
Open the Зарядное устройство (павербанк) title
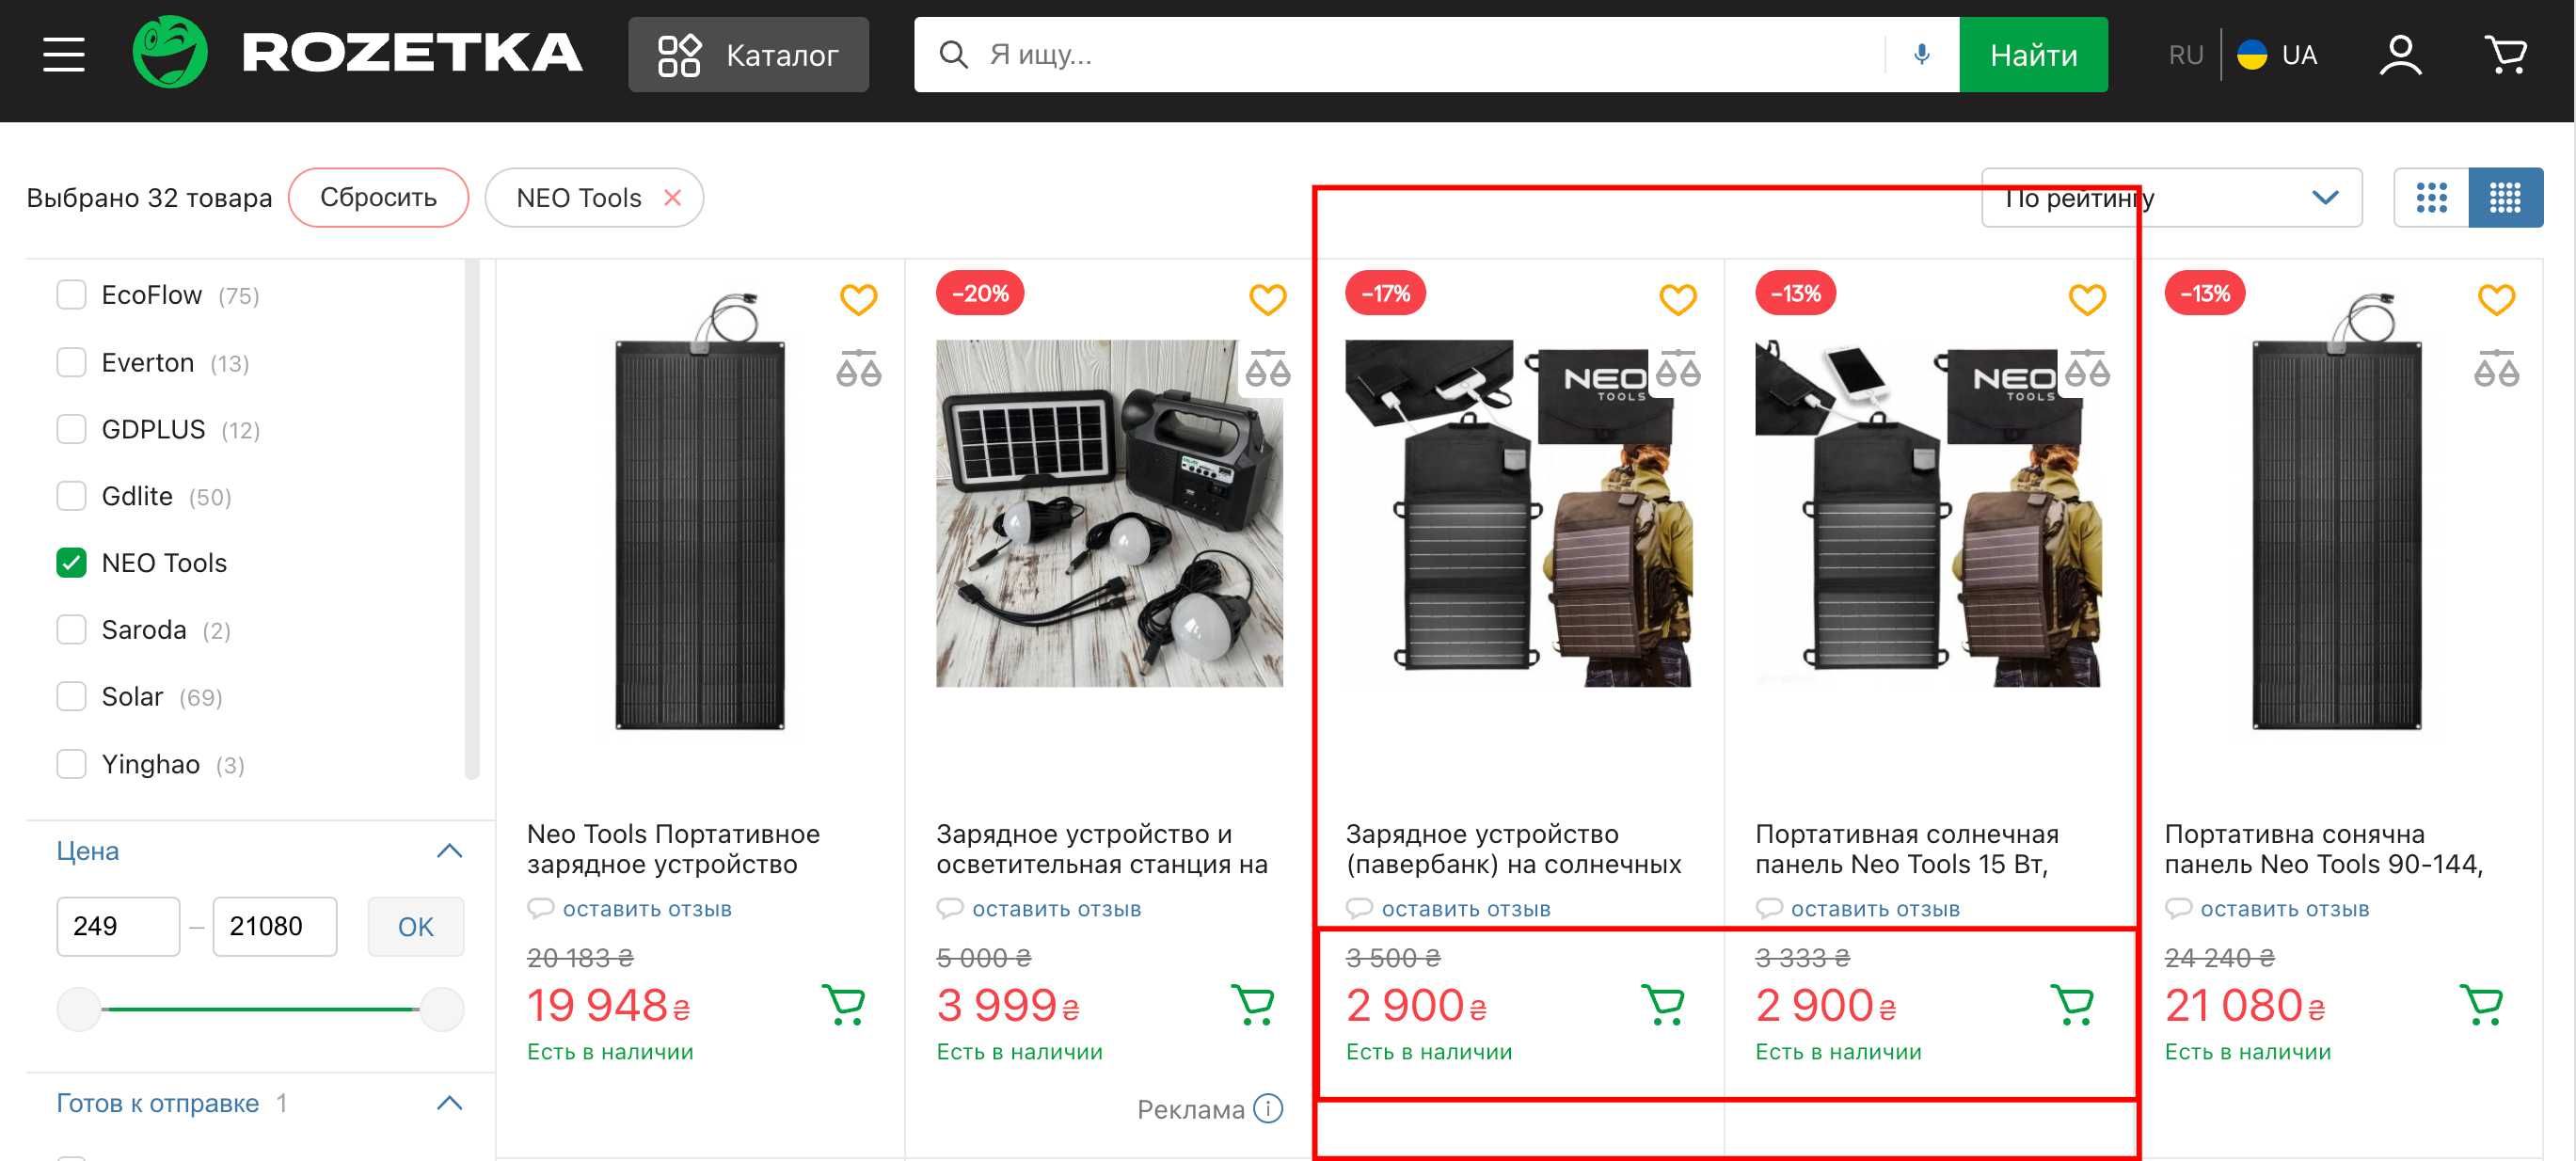1513,848
